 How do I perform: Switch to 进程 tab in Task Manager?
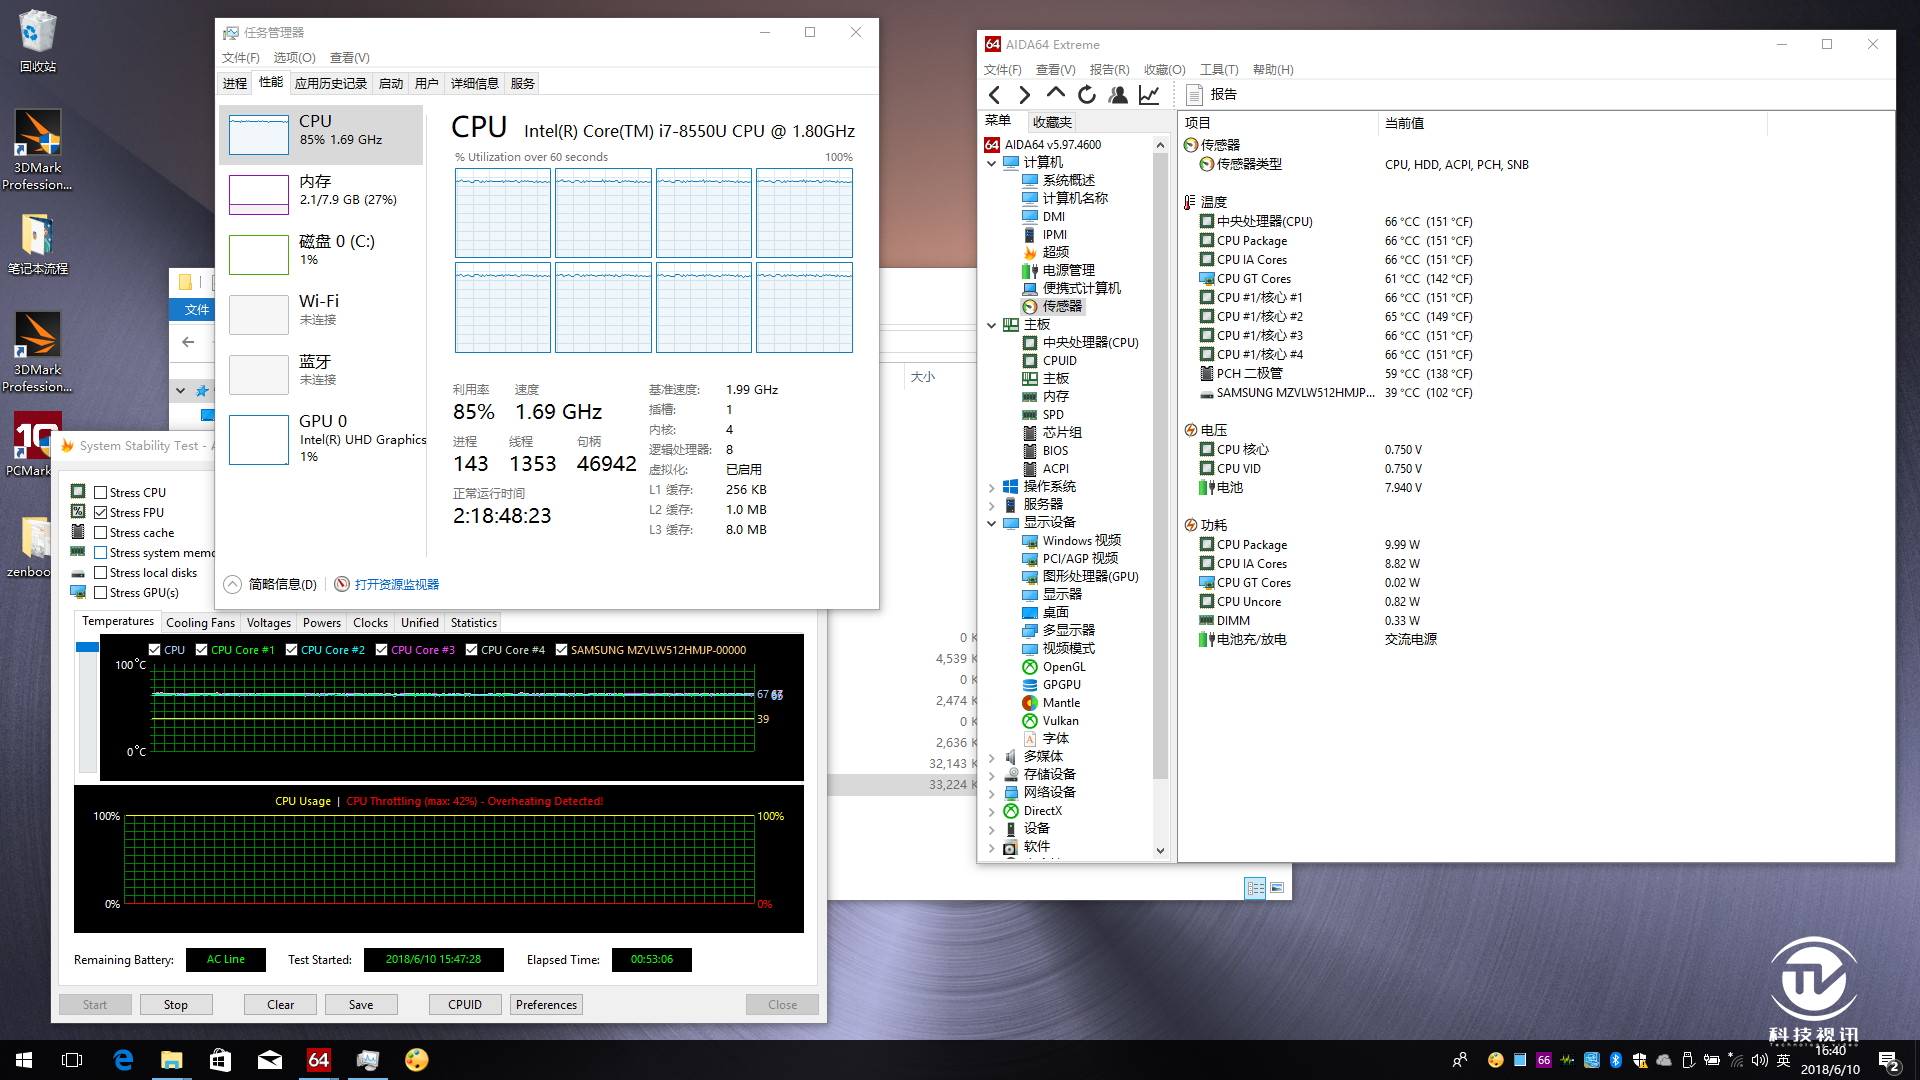(x=235, y=83)
